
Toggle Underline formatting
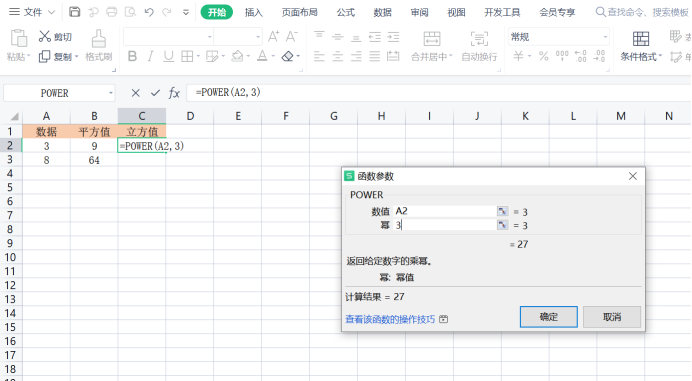pos(168,56)
